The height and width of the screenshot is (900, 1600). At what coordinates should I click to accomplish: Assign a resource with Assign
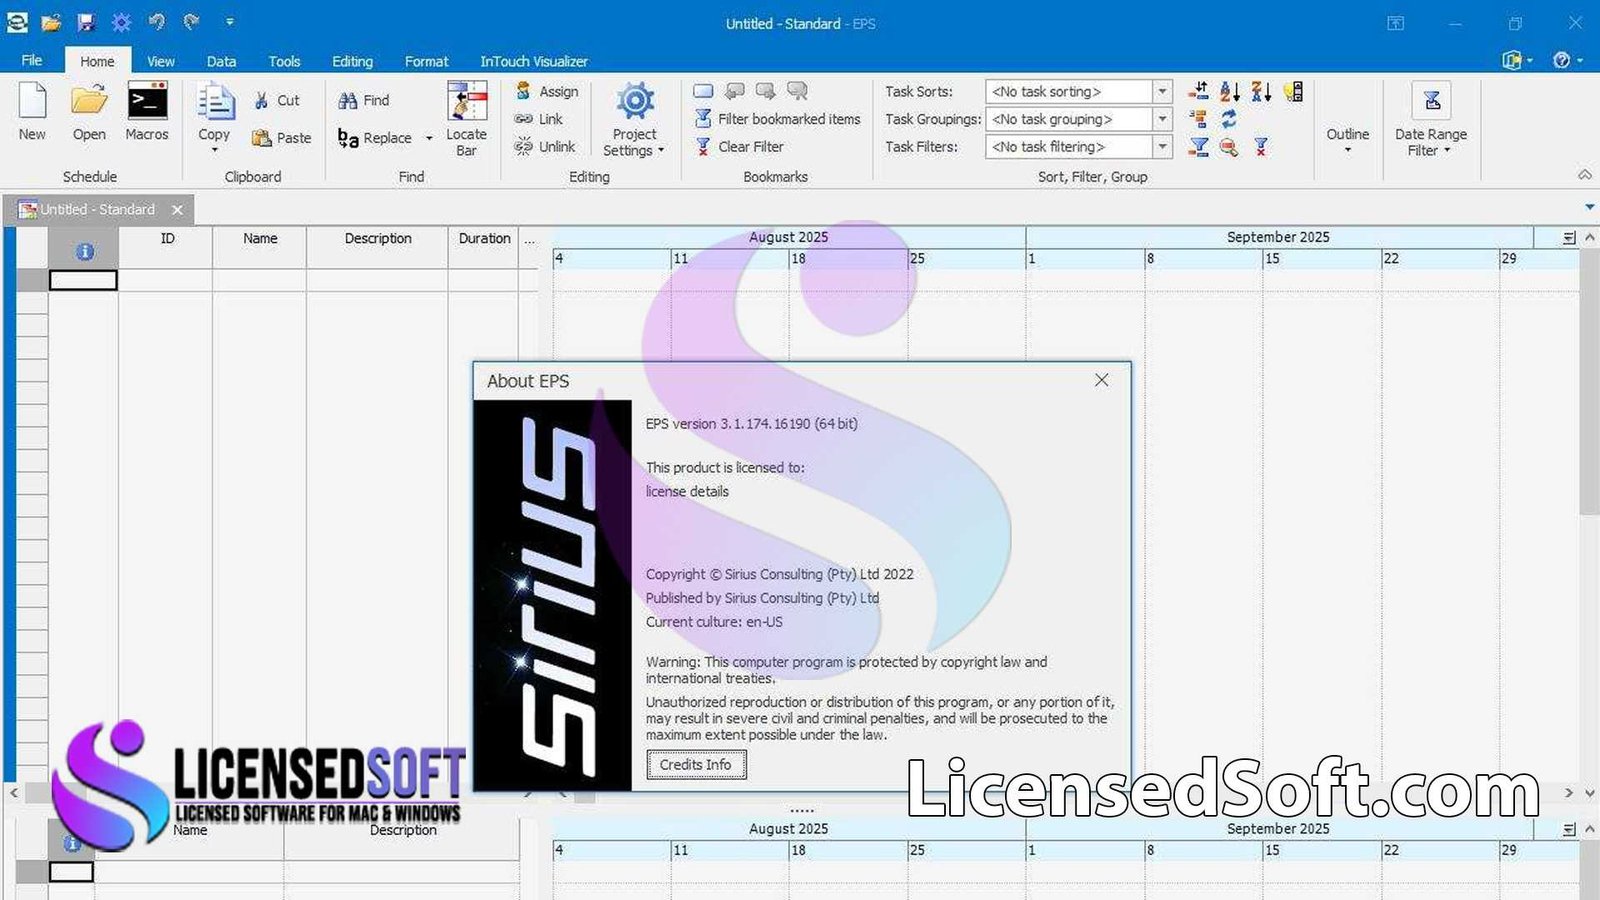[x=547, y=91]
